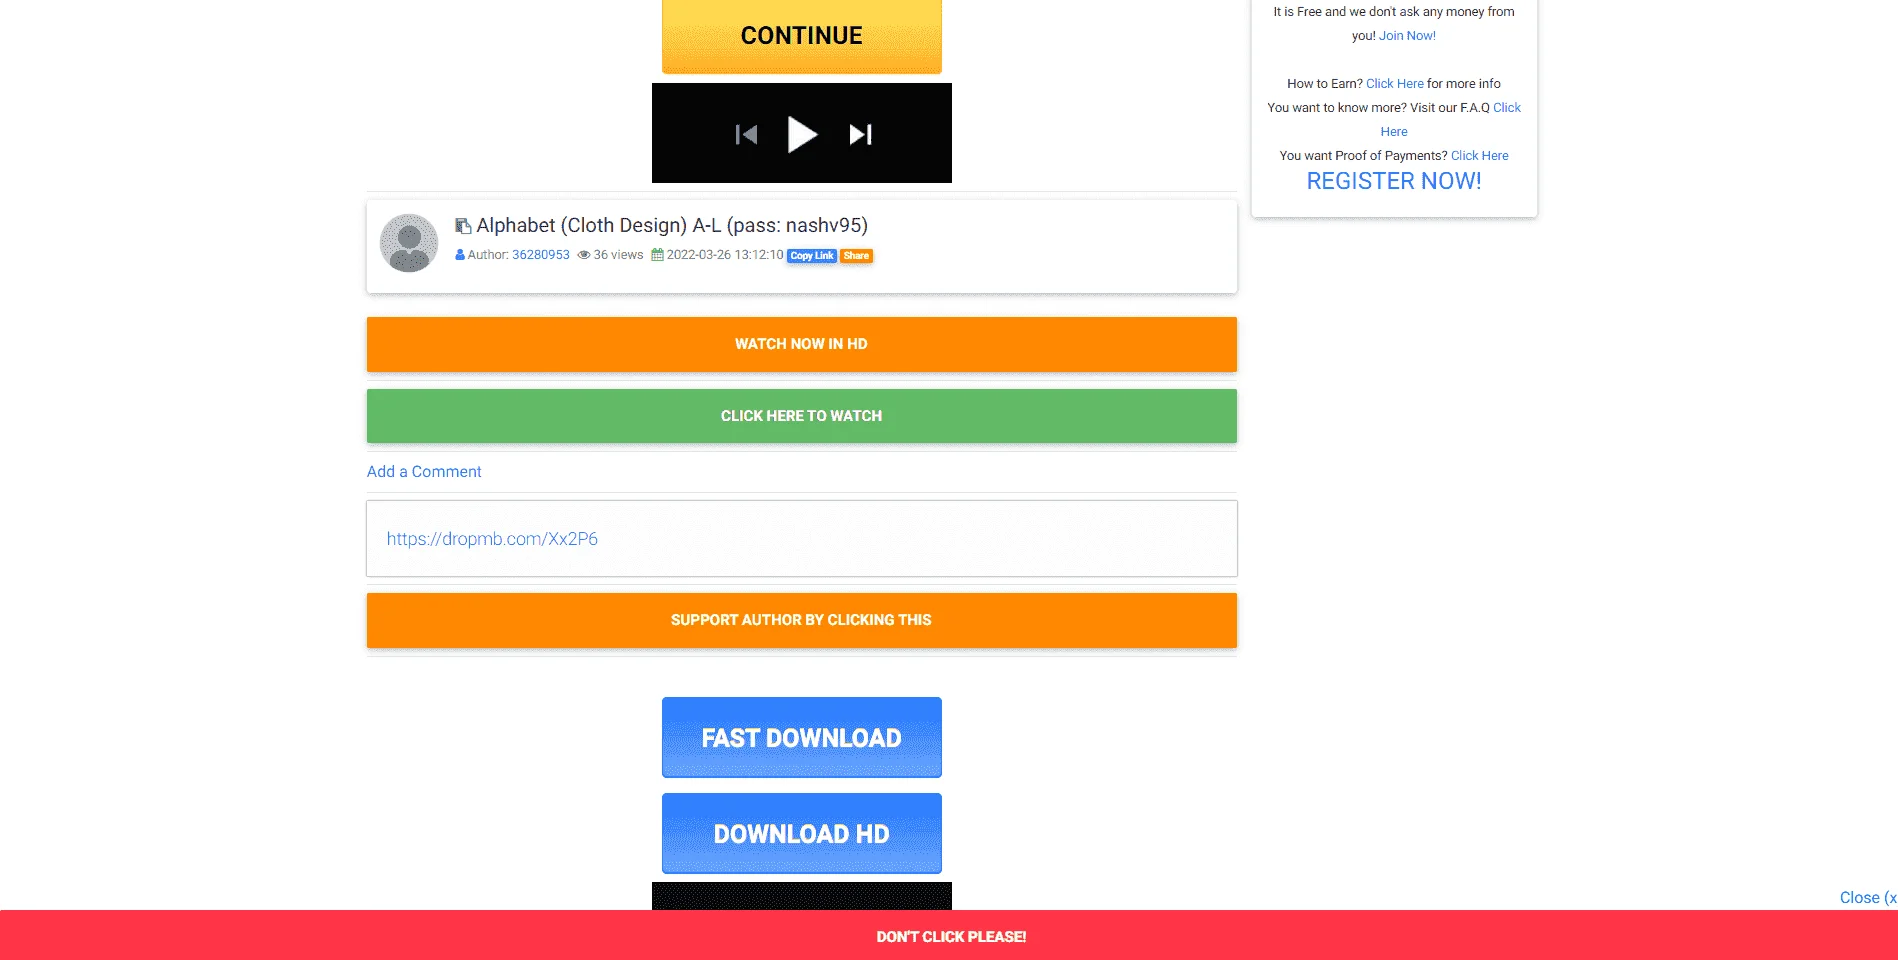Click the red DON'T CLICK PLEASE banner
The image size is (1898, 960).
coord(949,936)
